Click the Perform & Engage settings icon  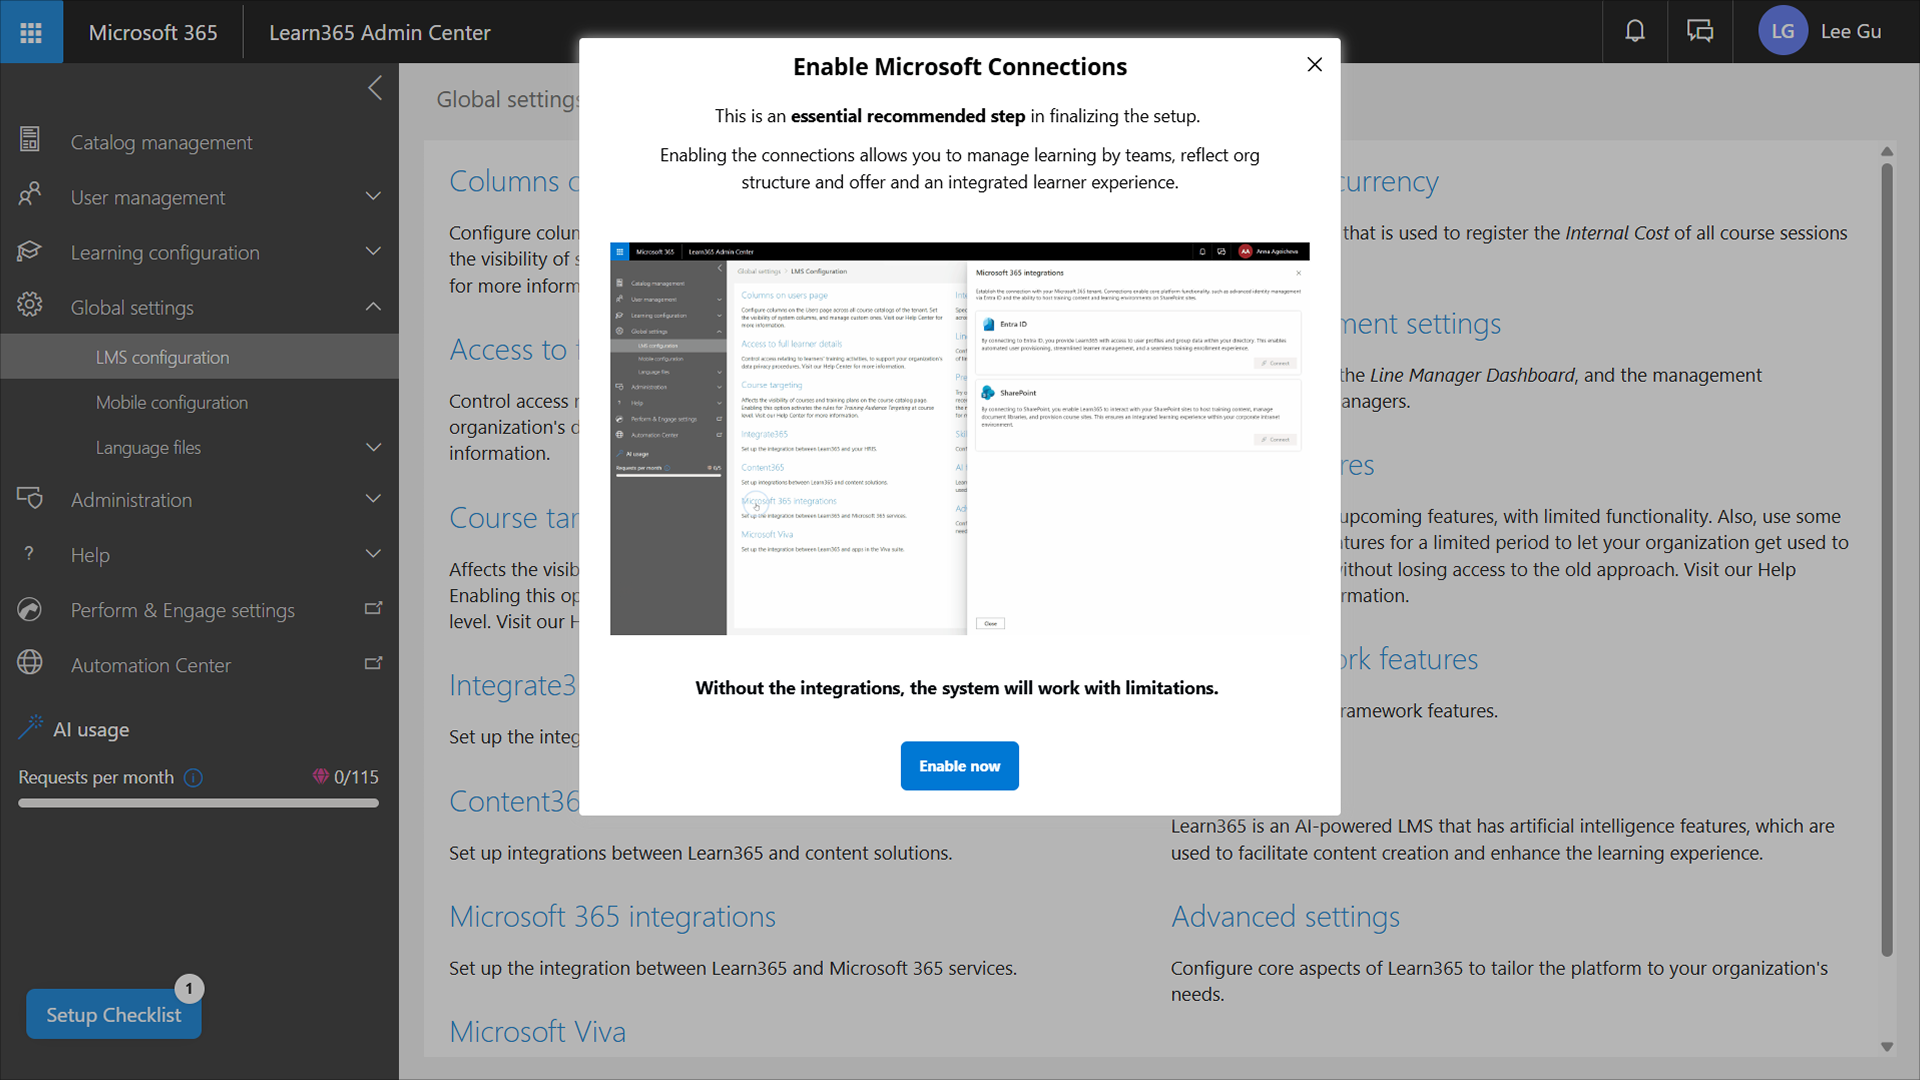click(30, 609)
